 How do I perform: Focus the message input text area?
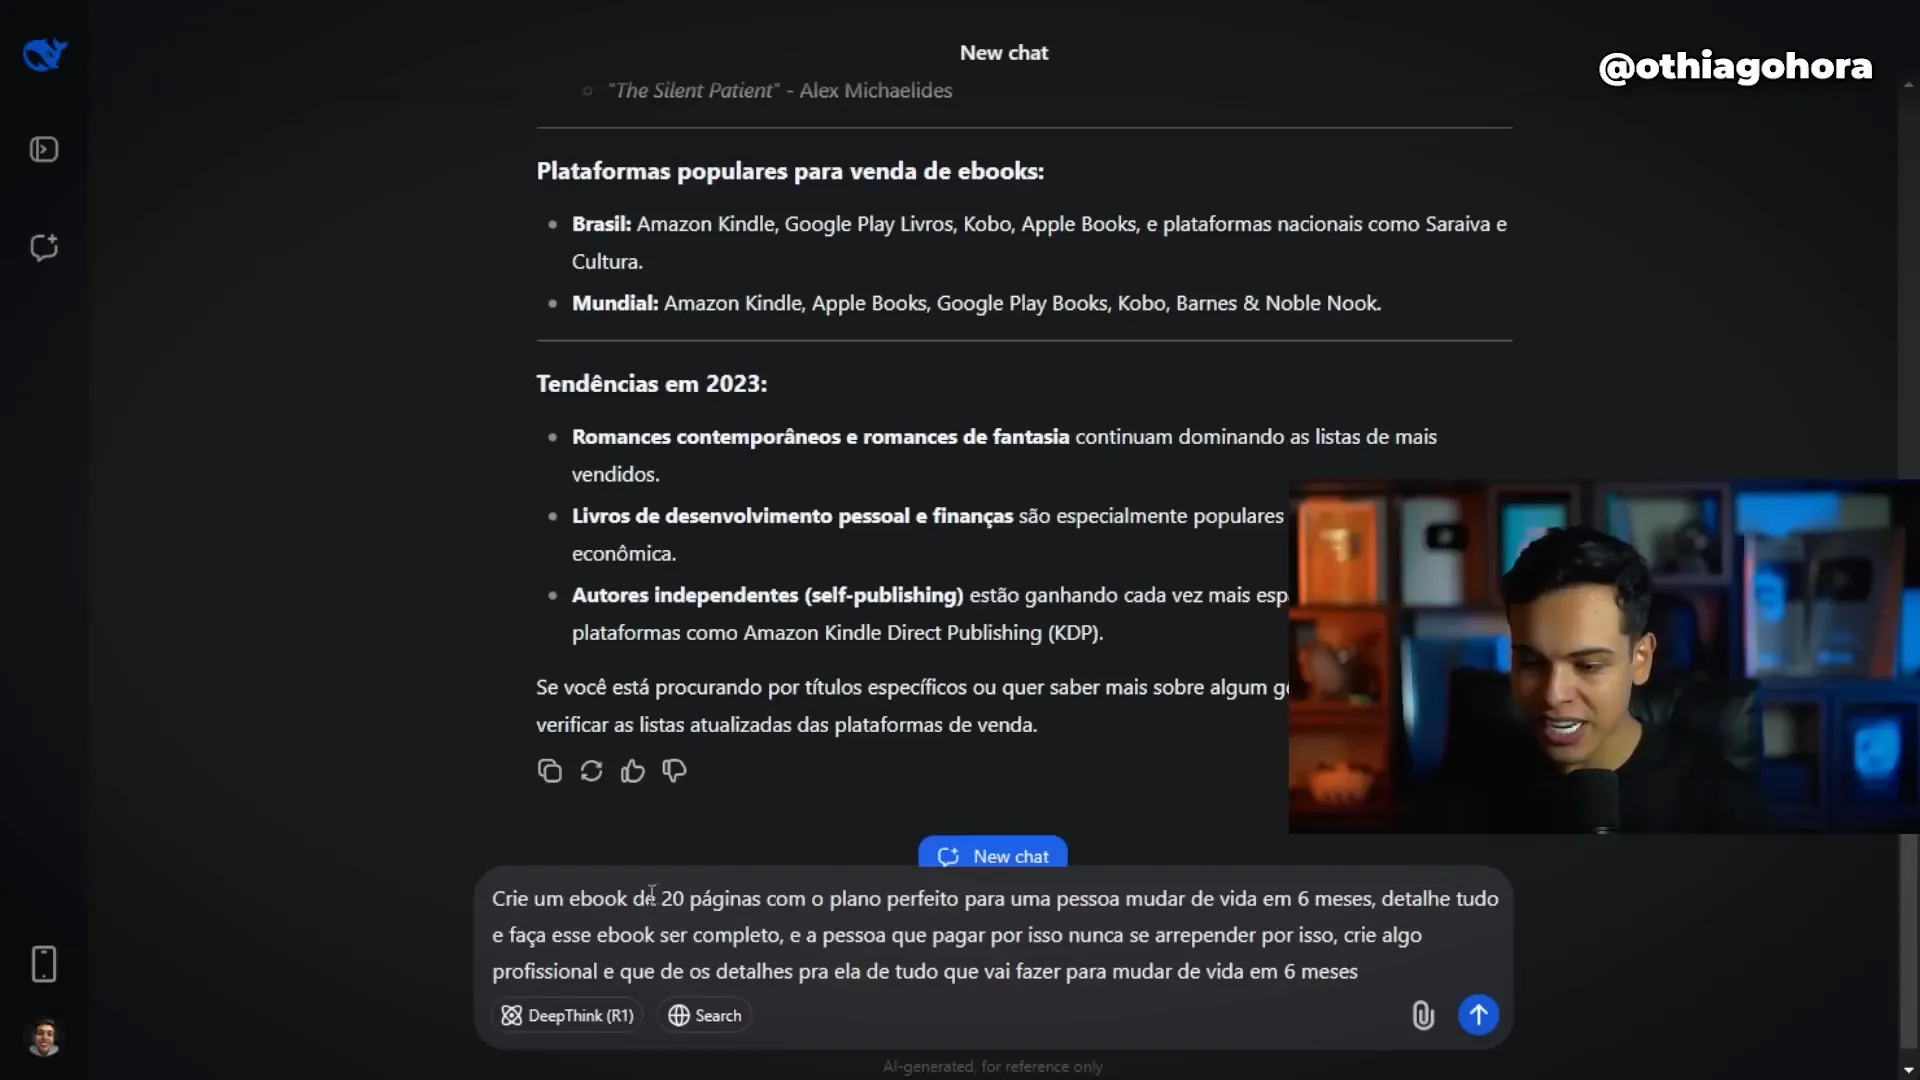tap(995, 935)
